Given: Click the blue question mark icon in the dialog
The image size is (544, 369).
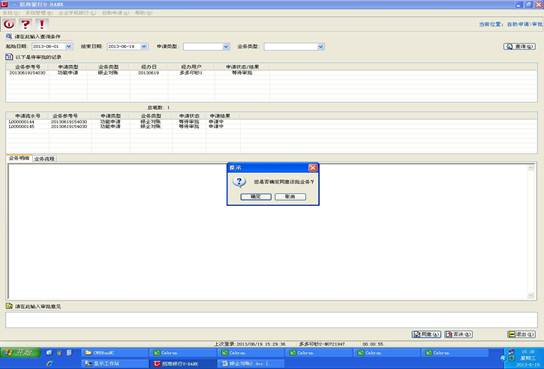Looking at the screenshot, I should click(x=239, y=181).
